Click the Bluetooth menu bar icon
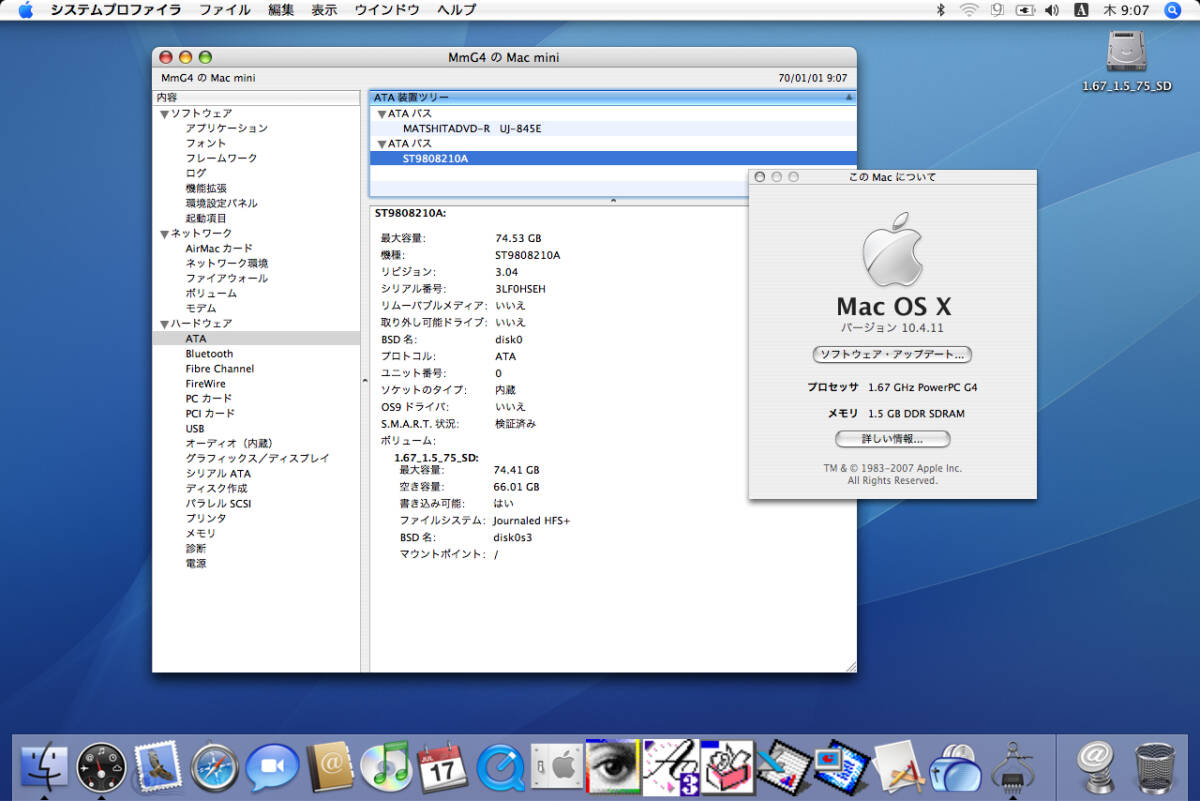This screenshot has height=801, width=1200. coord(940,10)
